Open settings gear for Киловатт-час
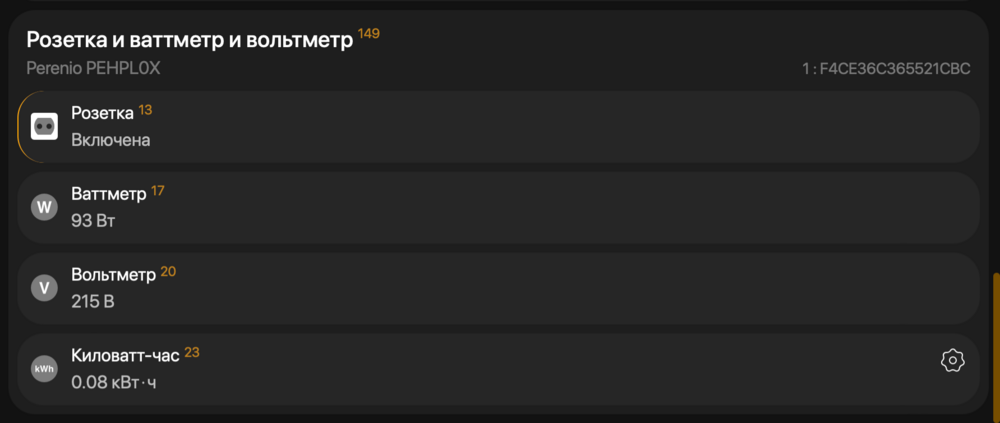This screenshot has height=423, width=1000. [952, 360]
